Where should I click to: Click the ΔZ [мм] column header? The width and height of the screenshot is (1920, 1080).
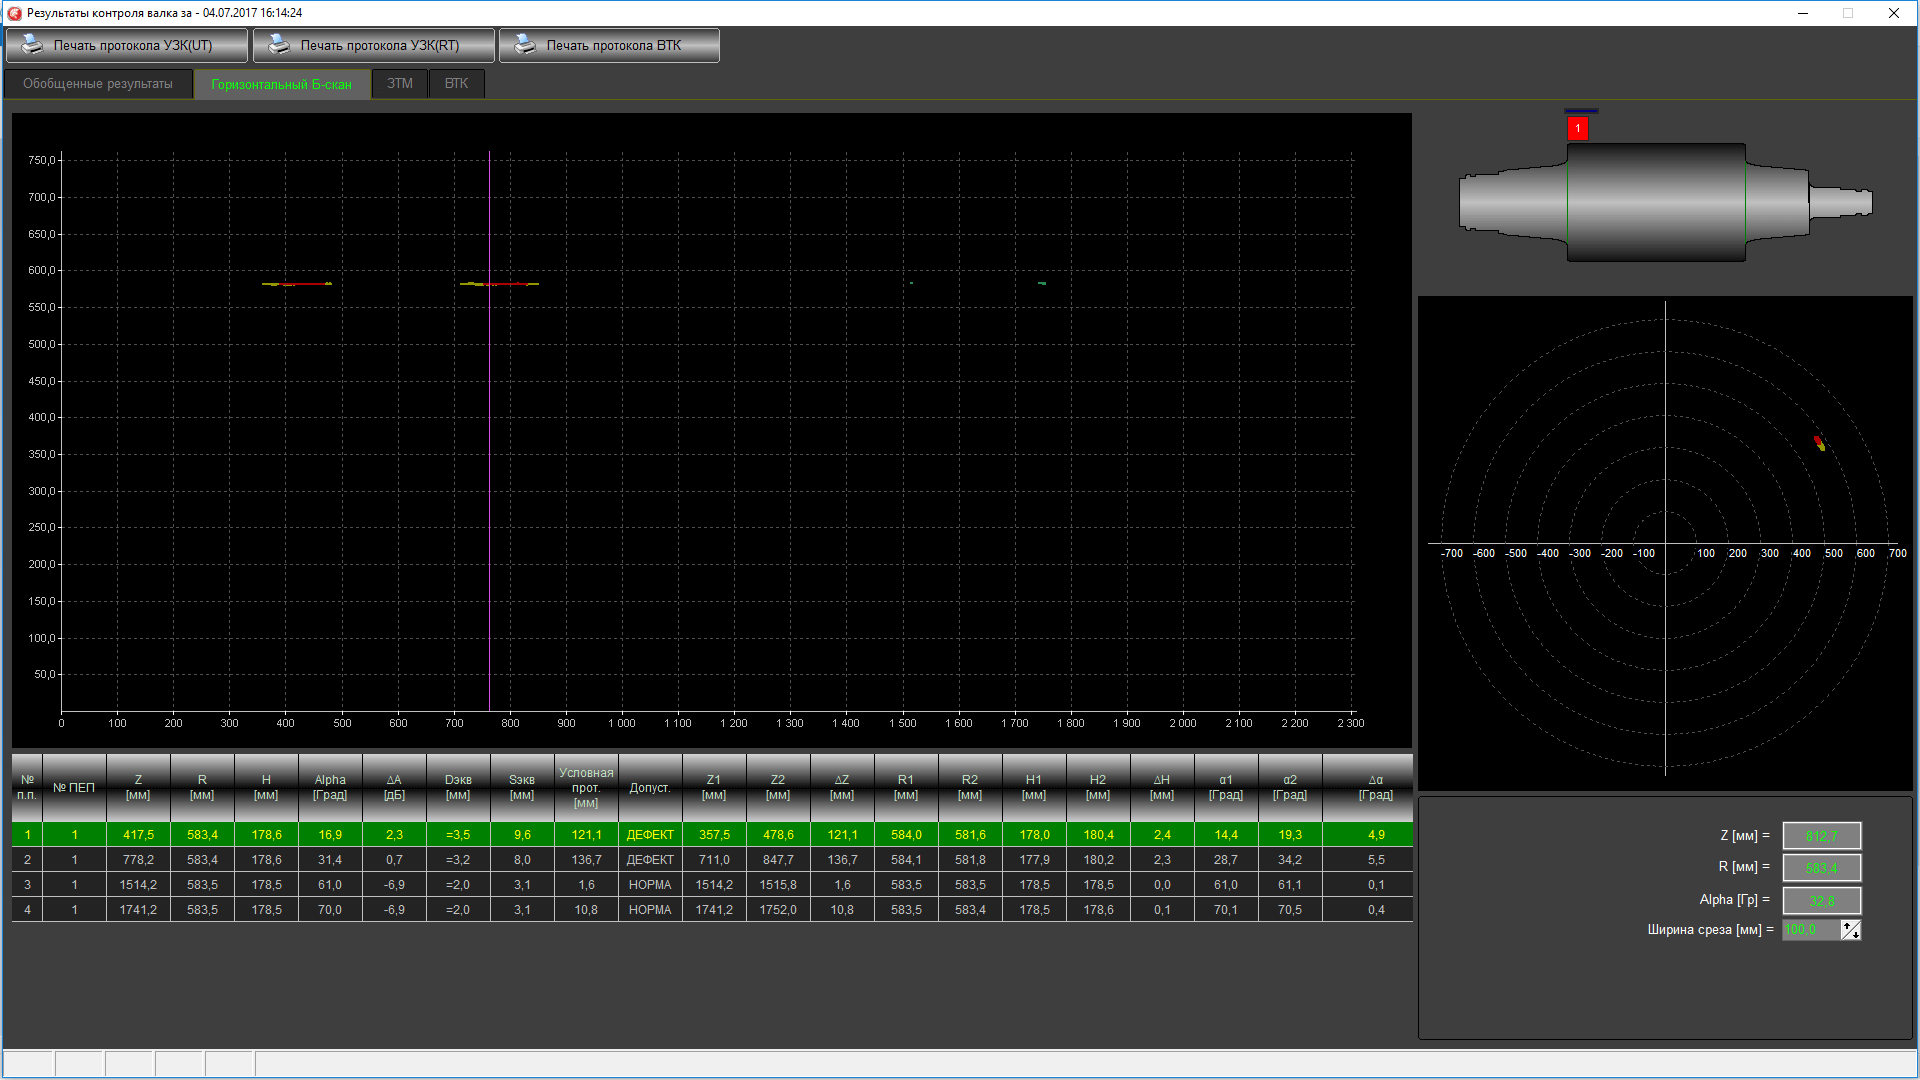pos(842,788)
